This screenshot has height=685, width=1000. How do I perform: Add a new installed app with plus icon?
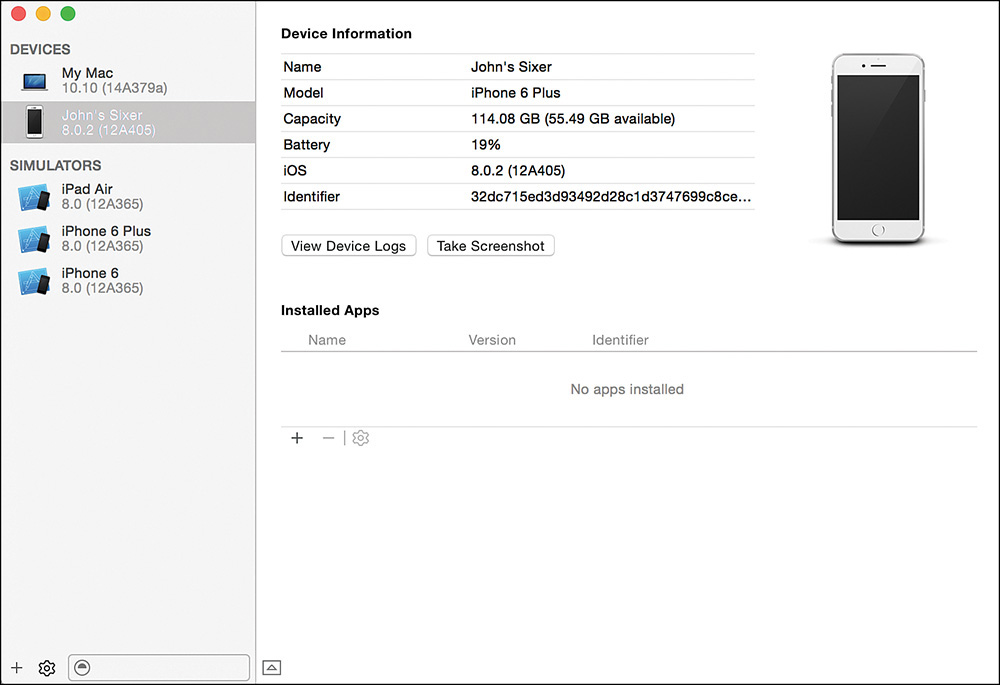pyautogui.click(x=297, y=438)
